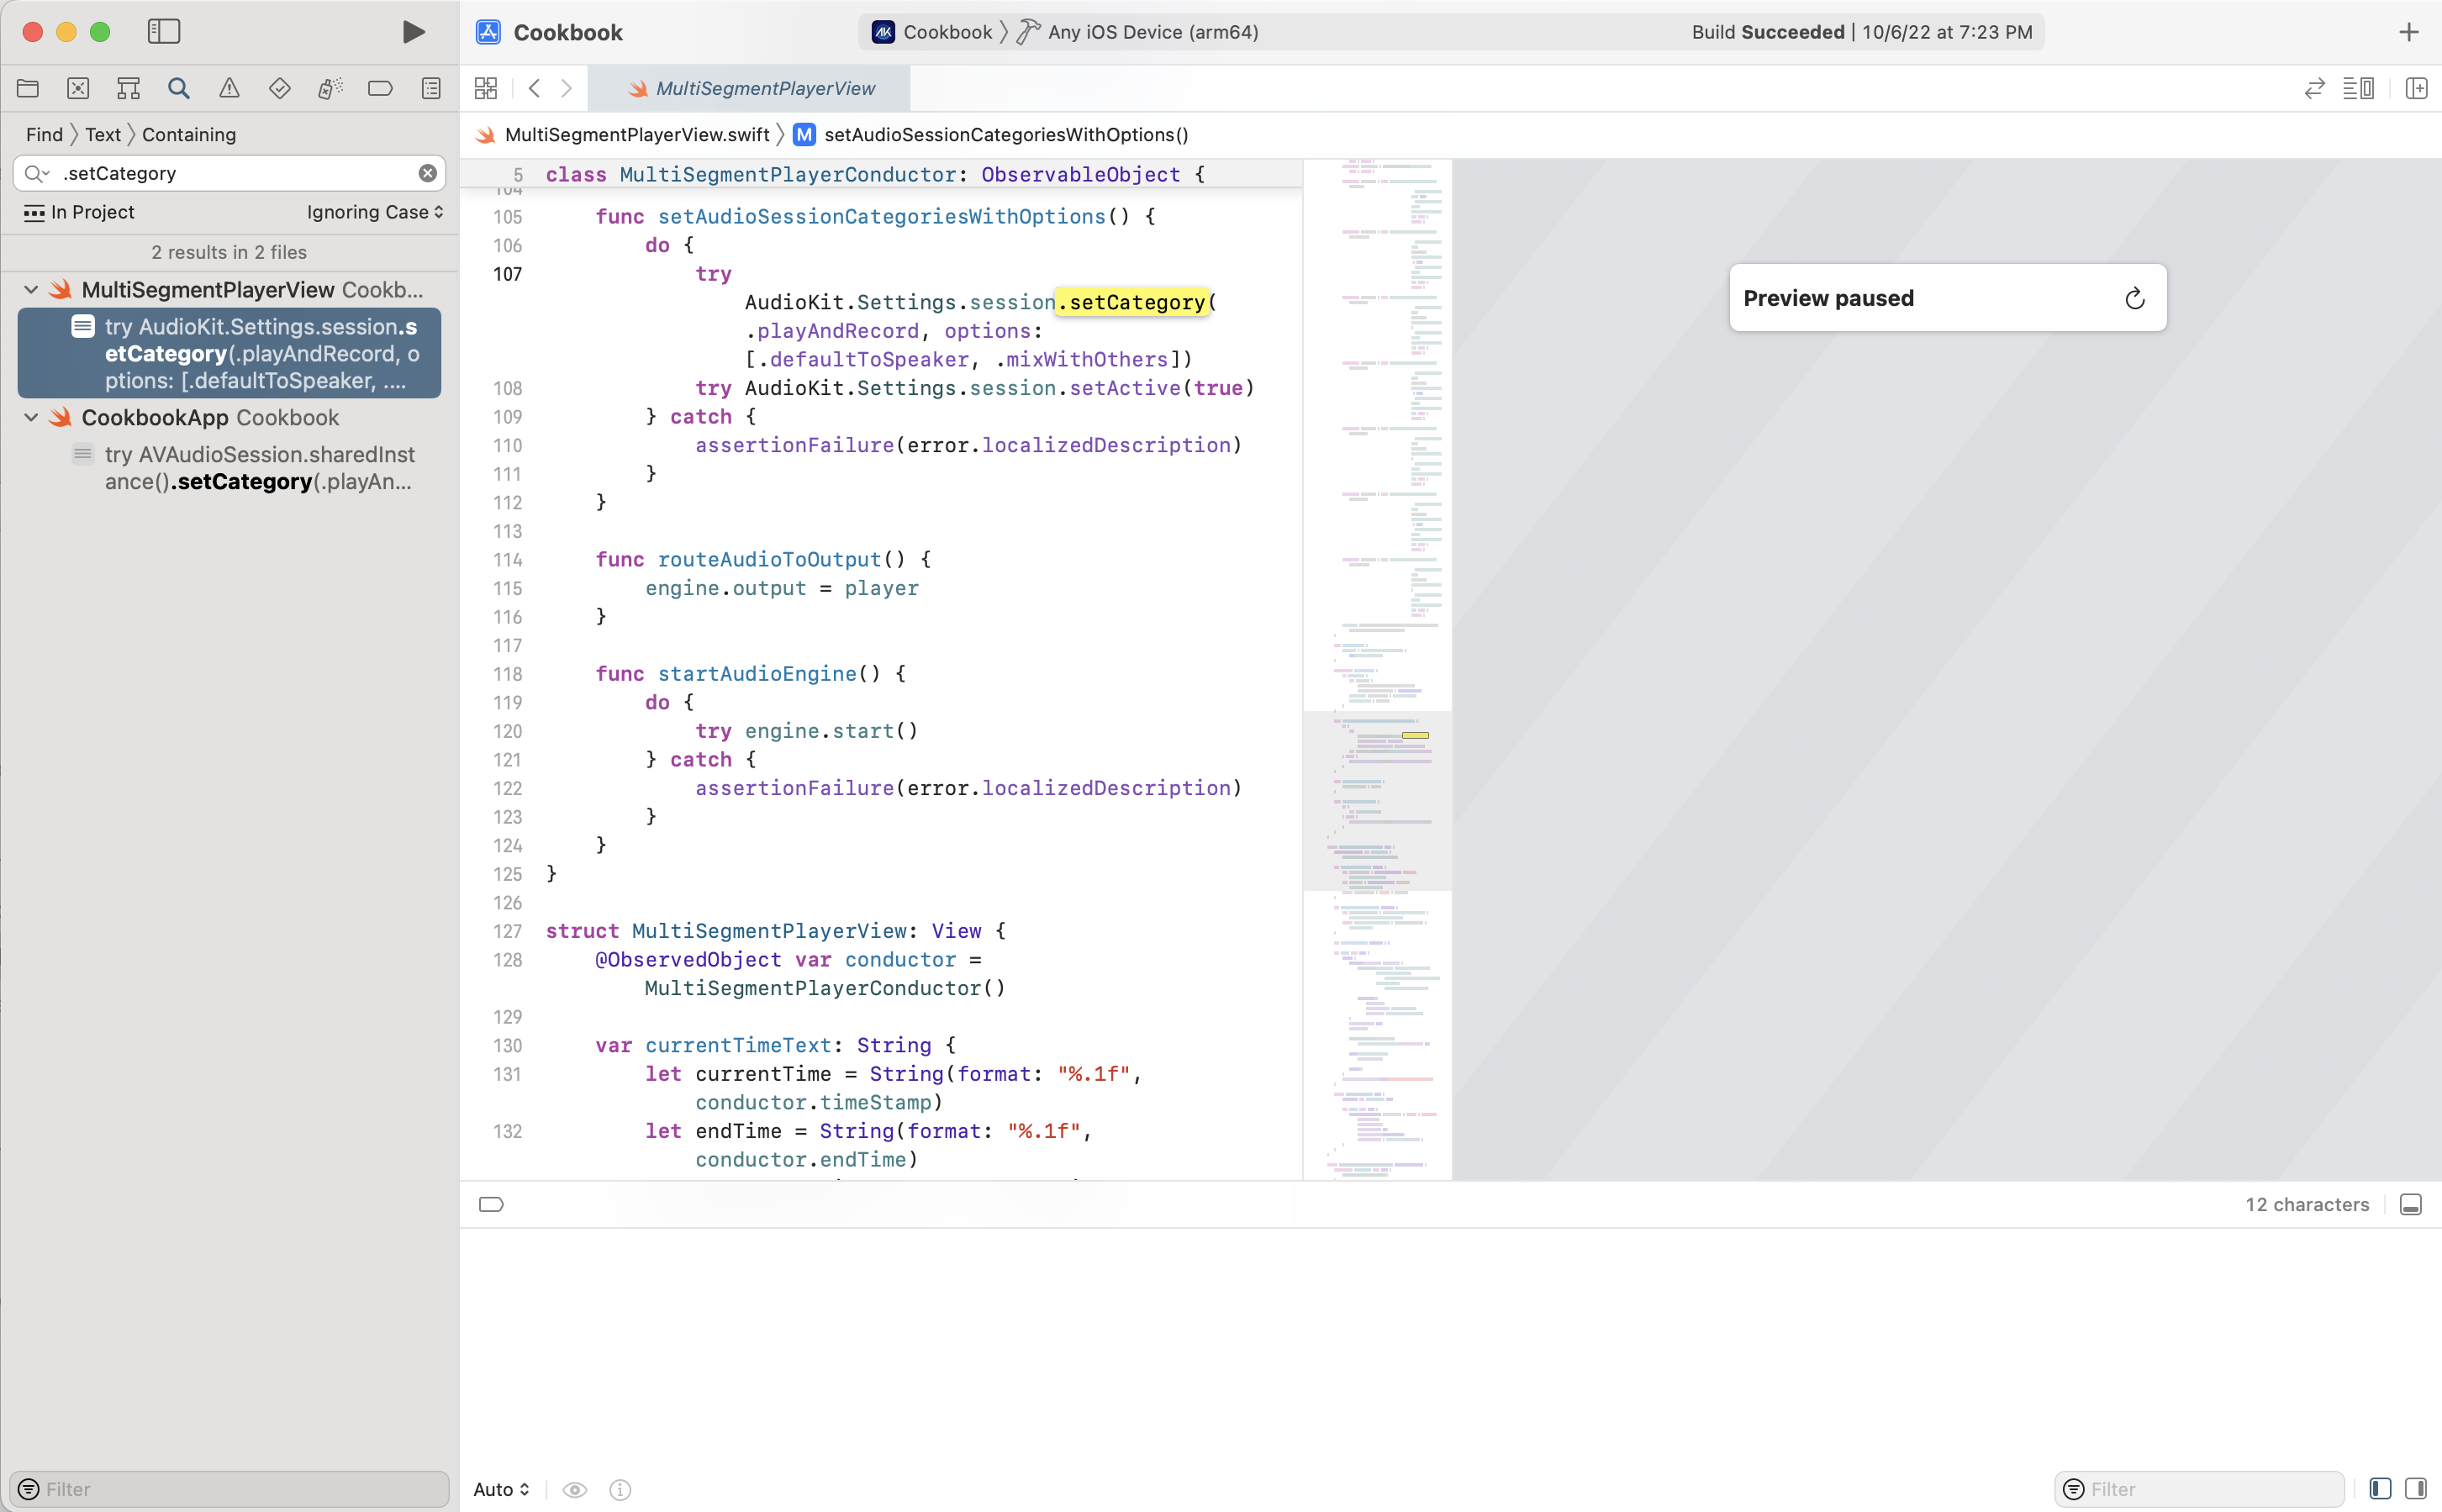Collapse the CookbookApp results group
Viewport: 2442px width, 1512px height.
pyautogui.click(x=31, y=417)
